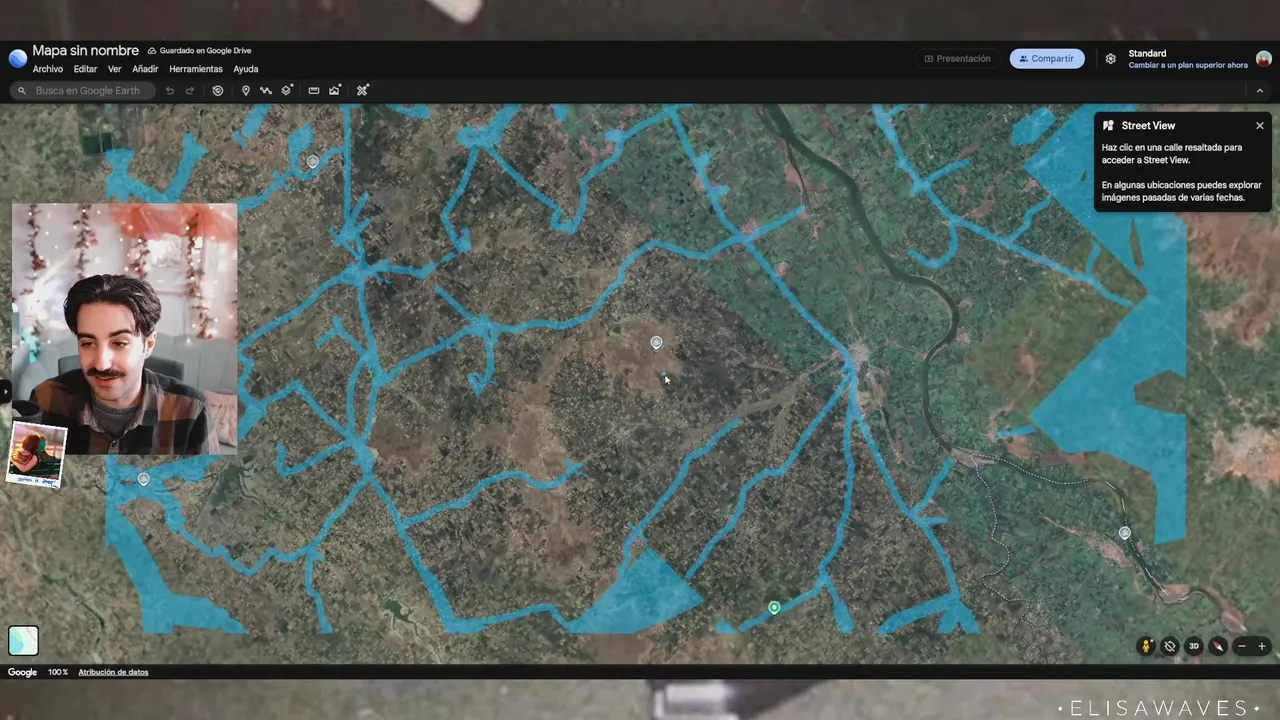Viewport: 1280px width, 720px height.
Task: Open the Editar menu
Action: pos(85,69)
